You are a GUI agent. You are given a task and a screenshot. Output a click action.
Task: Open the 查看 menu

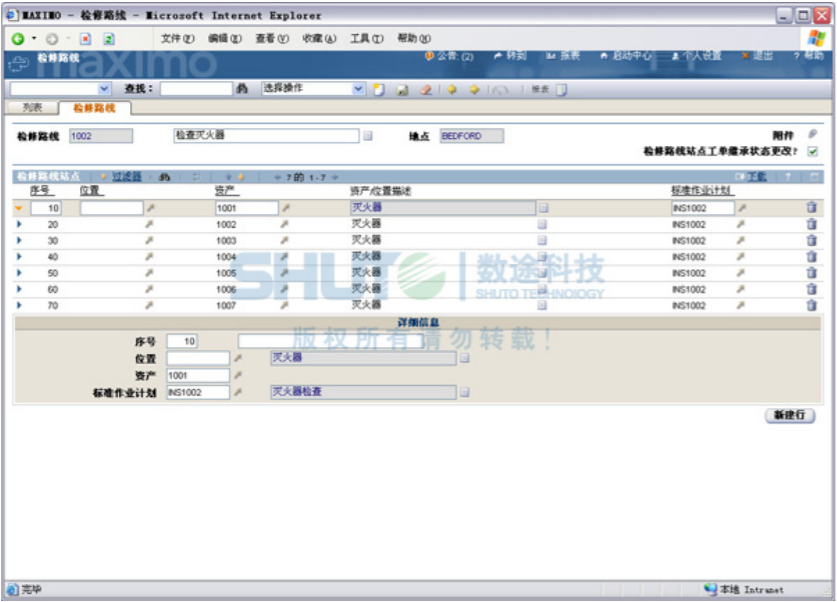coord(272,38)
